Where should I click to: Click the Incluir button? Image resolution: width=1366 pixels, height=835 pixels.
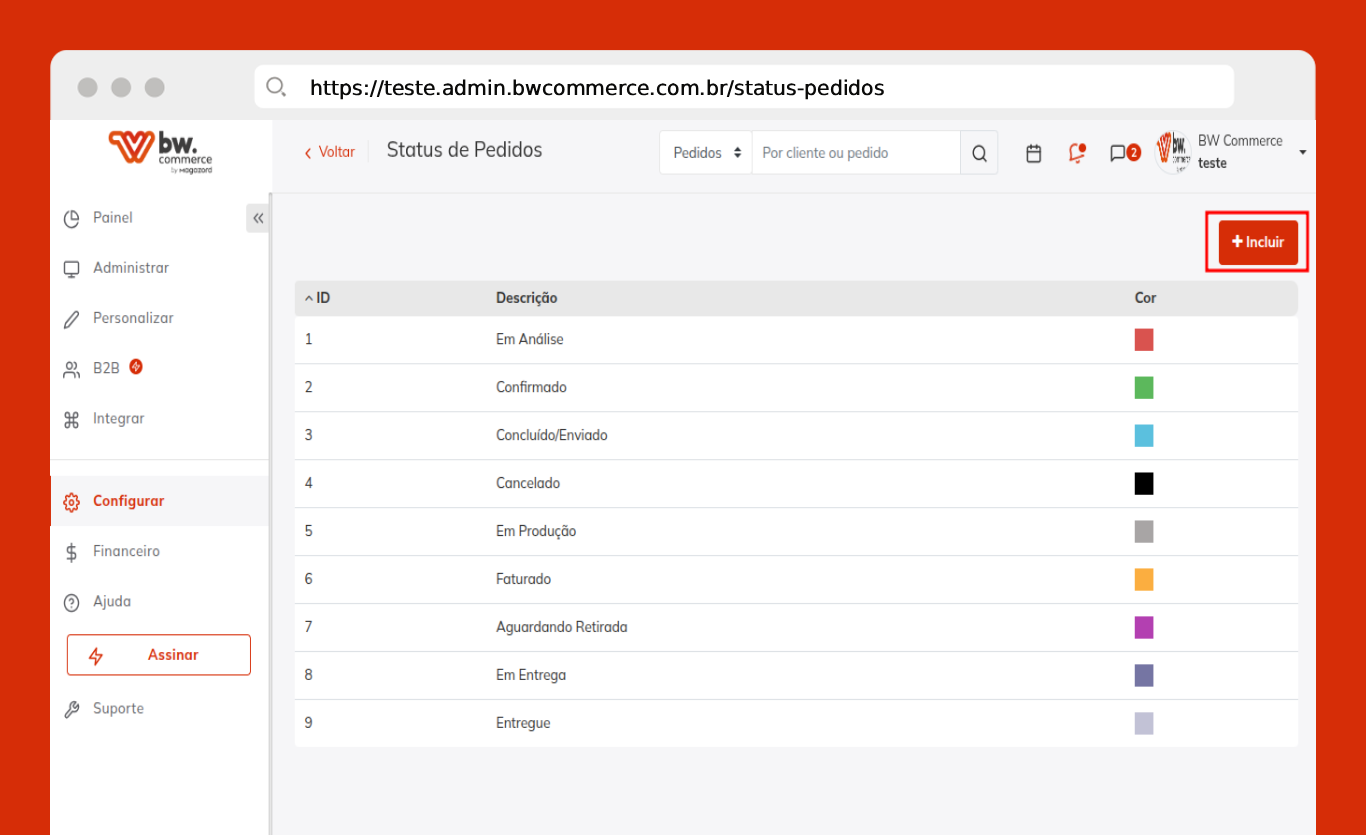coord(1257,242)
